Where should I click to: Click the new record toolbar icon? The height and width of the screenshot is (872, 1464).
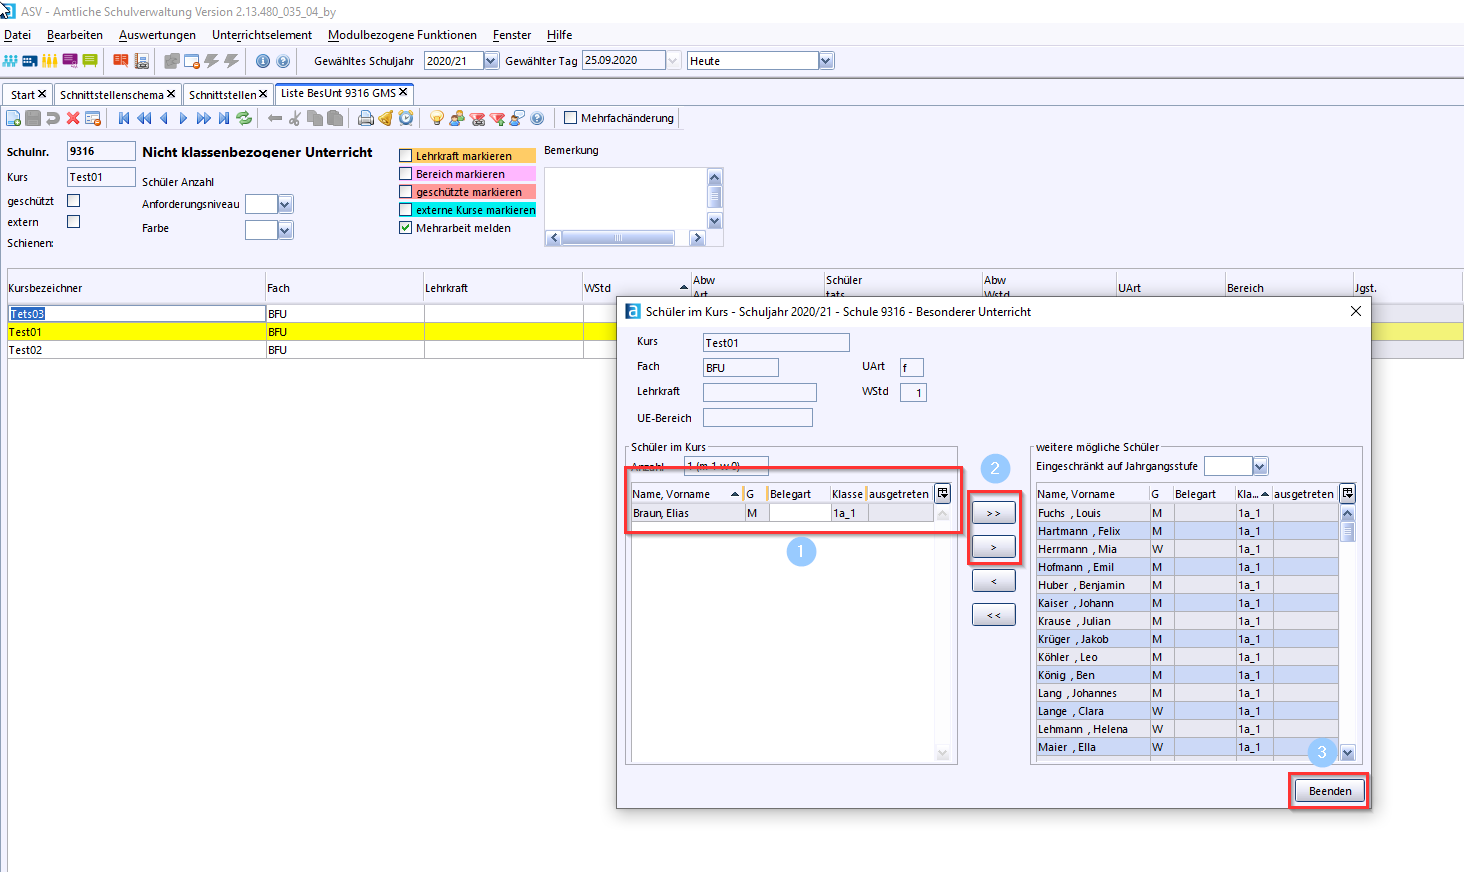click(14, 118)
